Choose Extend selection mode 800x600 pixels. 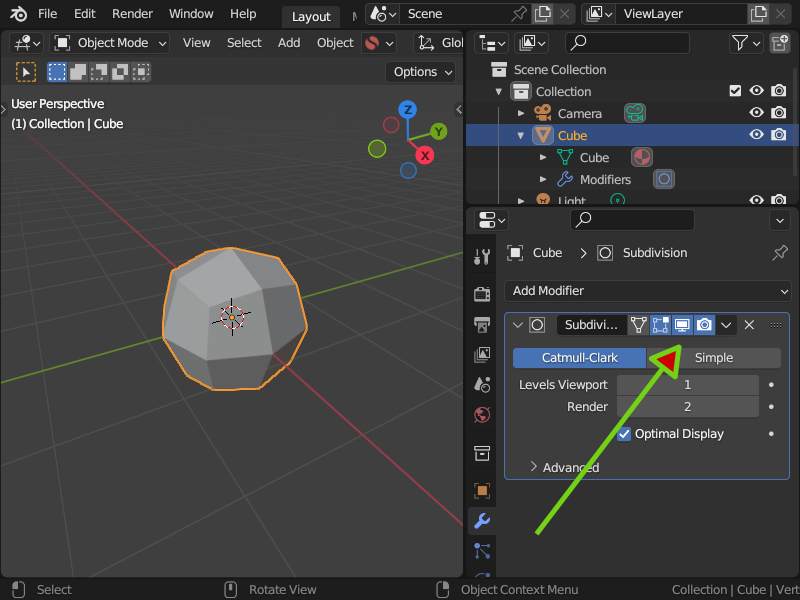pos(78,72)
